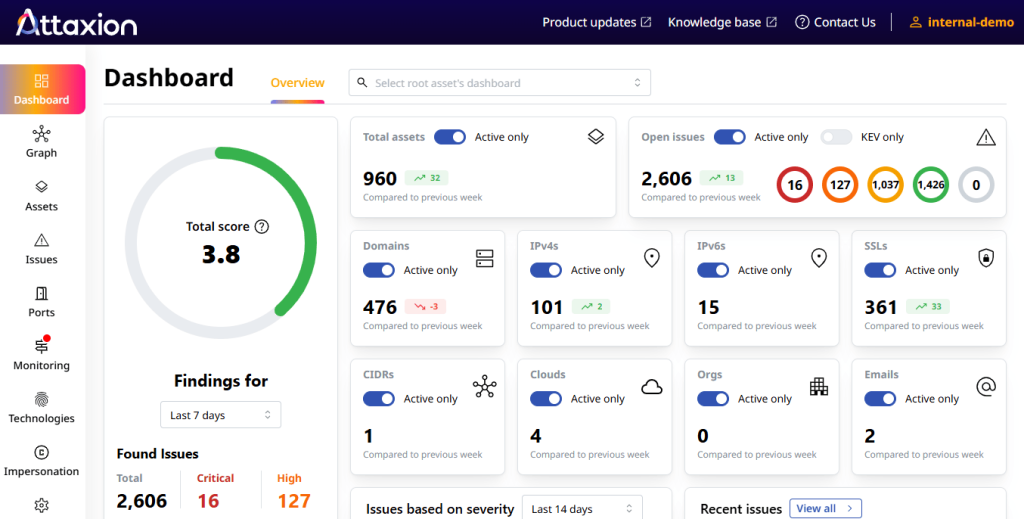
Task: Open the Last 14 days severity dropdown
Action: 582,509
